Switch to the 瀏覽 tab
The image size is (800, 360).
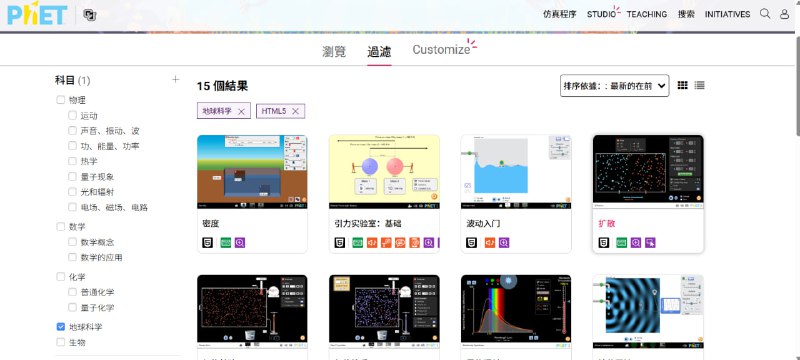(334, 52)
